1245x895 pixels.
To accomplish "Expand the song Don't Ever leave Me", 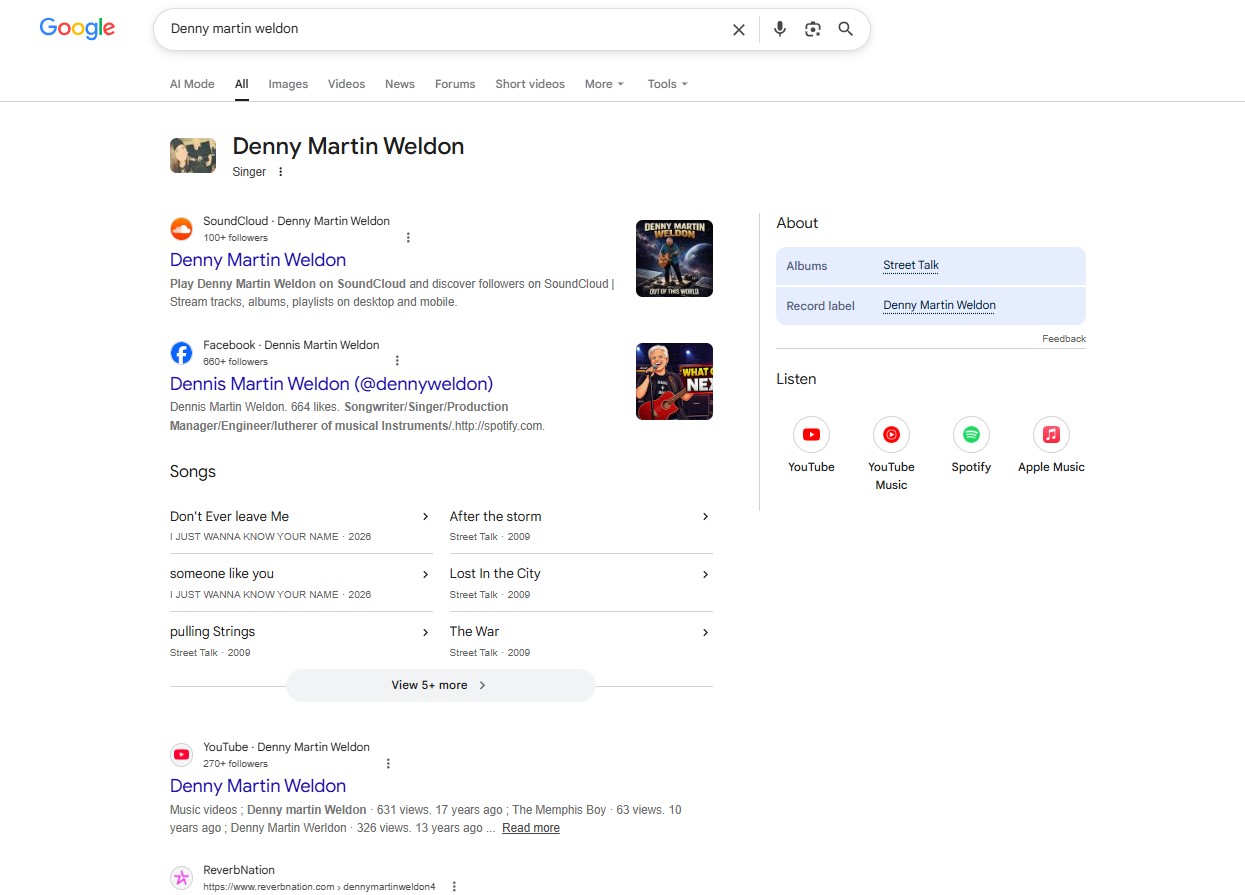I will click(x=301, y=525).
